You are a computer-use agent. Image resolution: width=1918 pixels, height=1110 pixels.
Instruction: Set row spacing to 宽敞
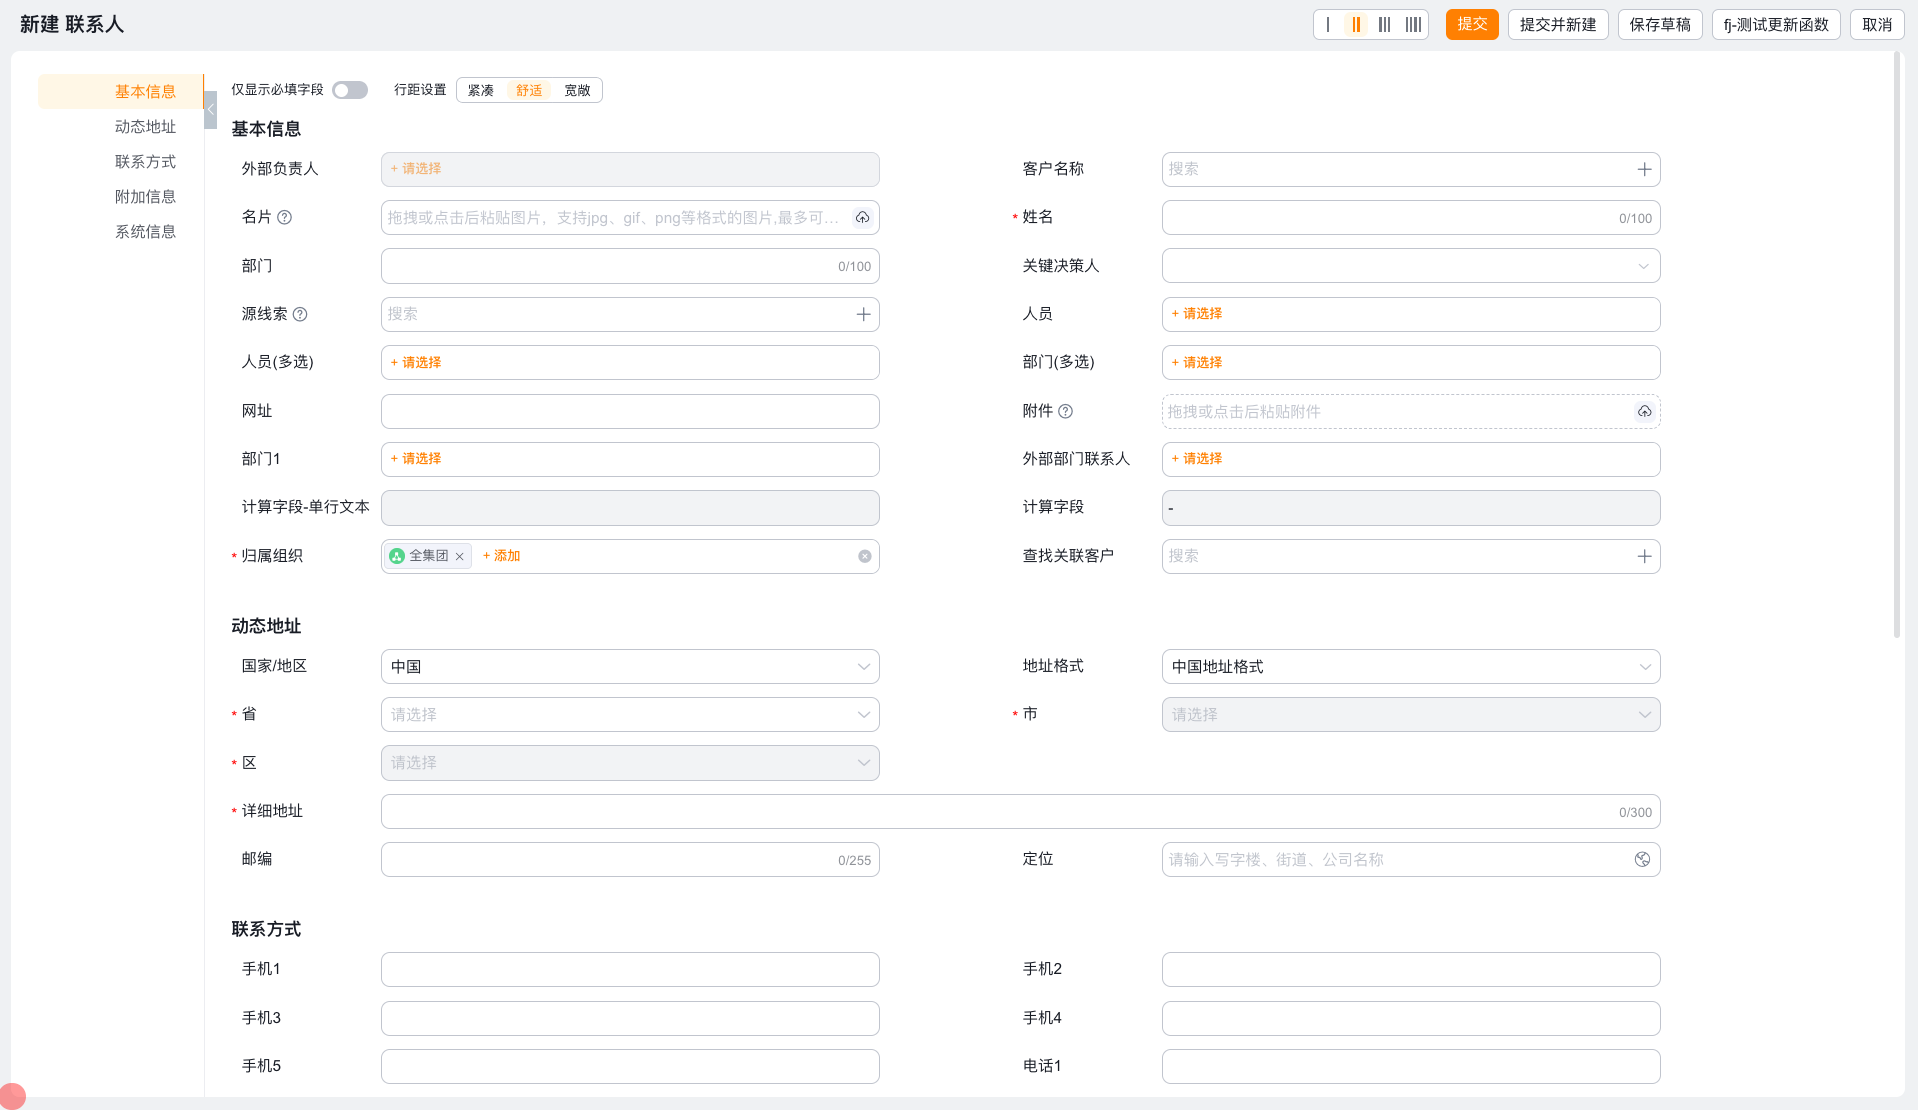[x=577, y=90]
